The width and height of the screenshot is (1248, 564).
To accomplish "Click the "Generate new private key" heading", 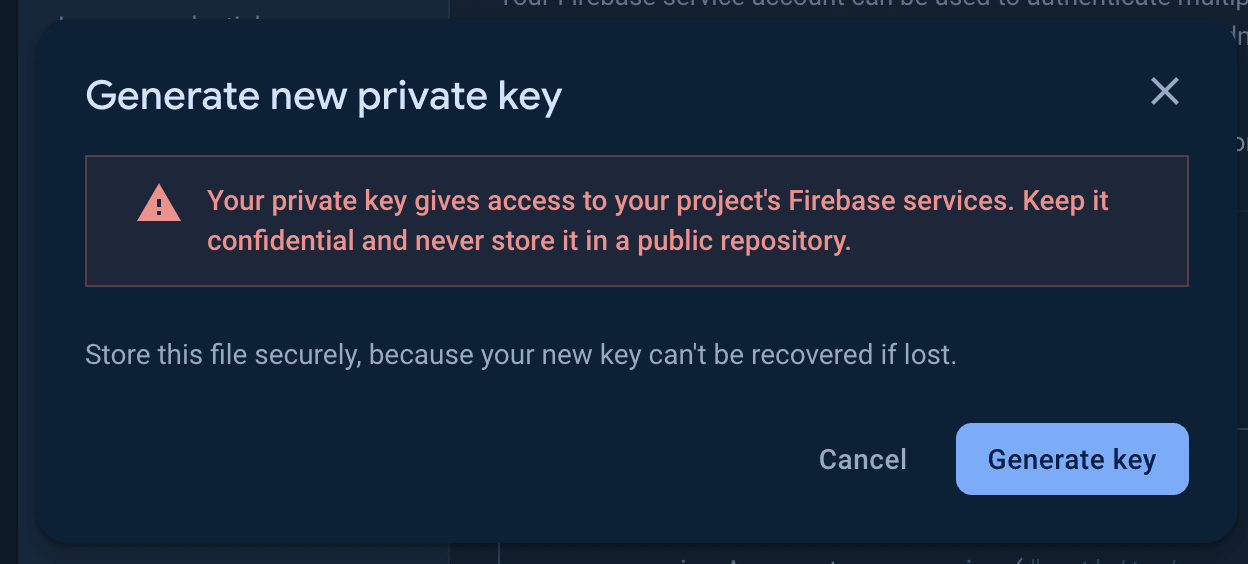I will coord(324,96).
